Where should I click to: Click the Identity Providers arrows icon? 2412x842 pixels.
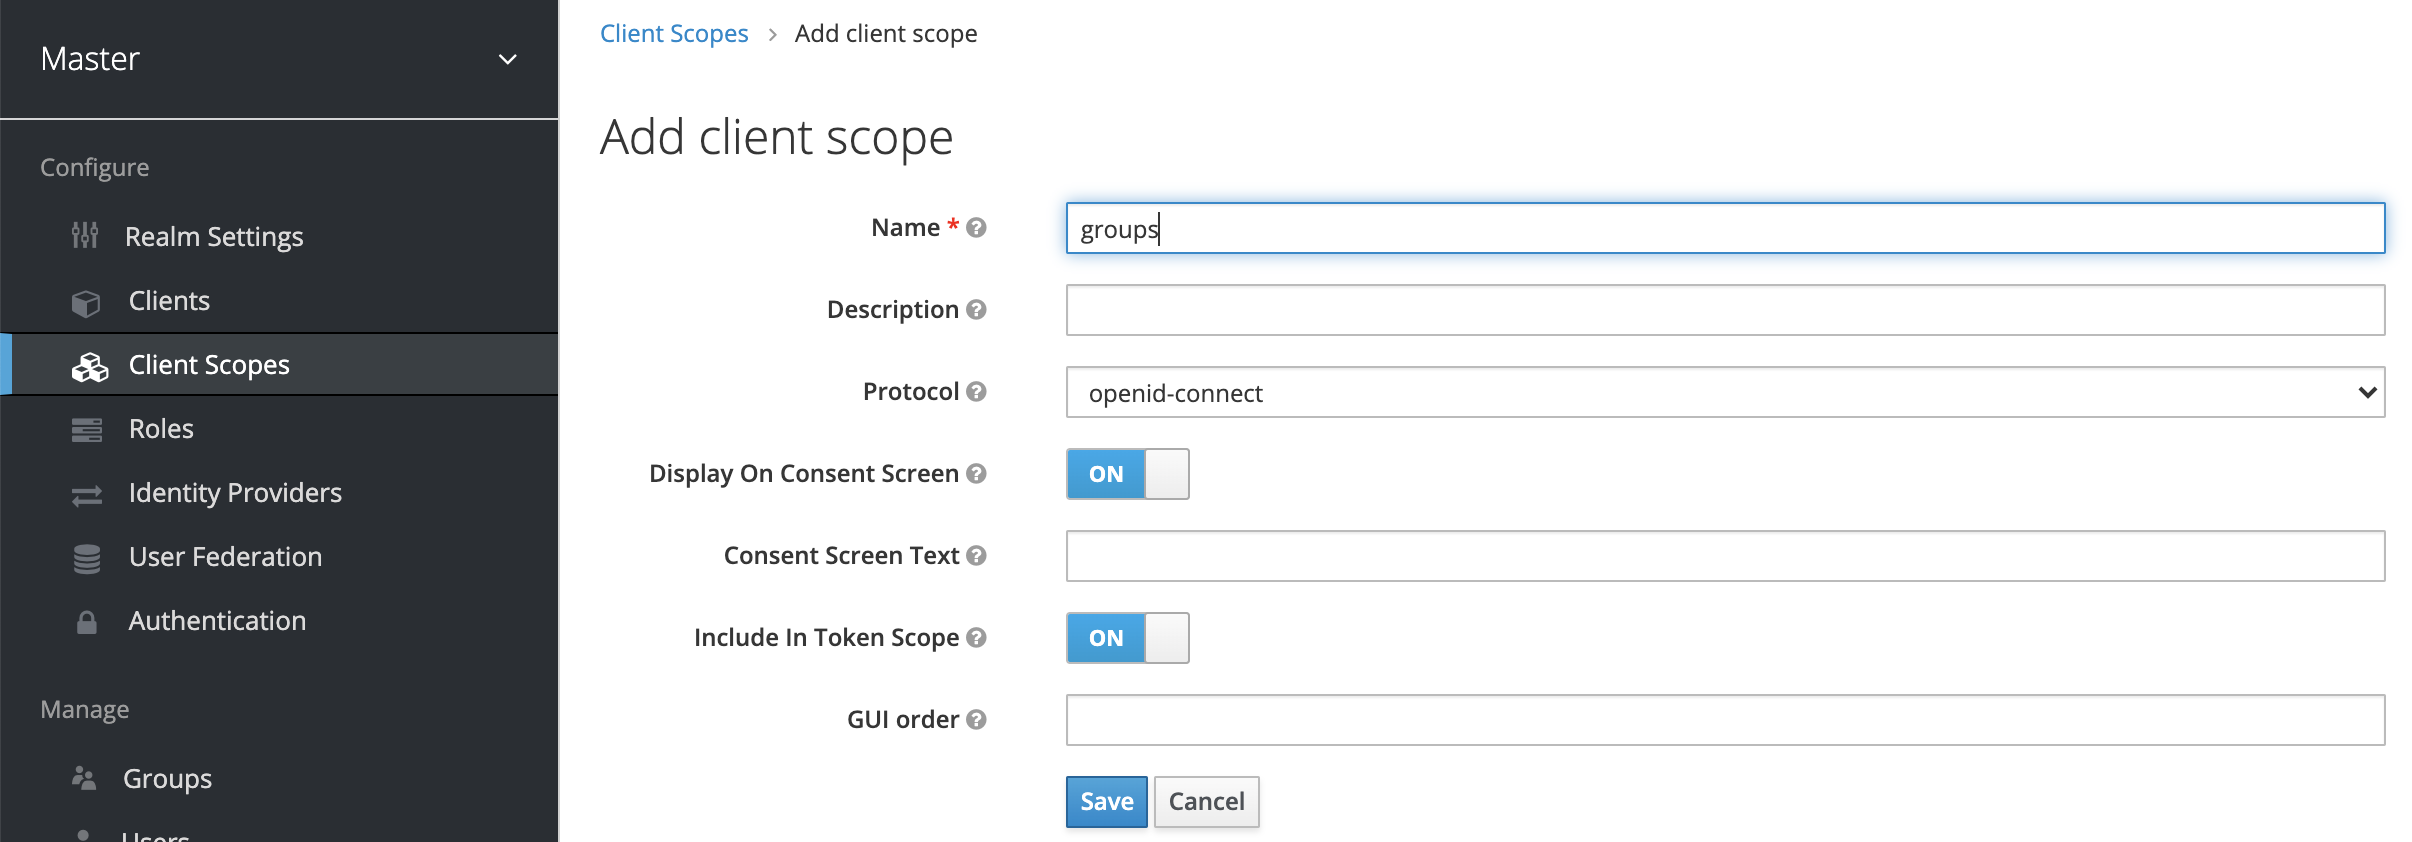87,495
